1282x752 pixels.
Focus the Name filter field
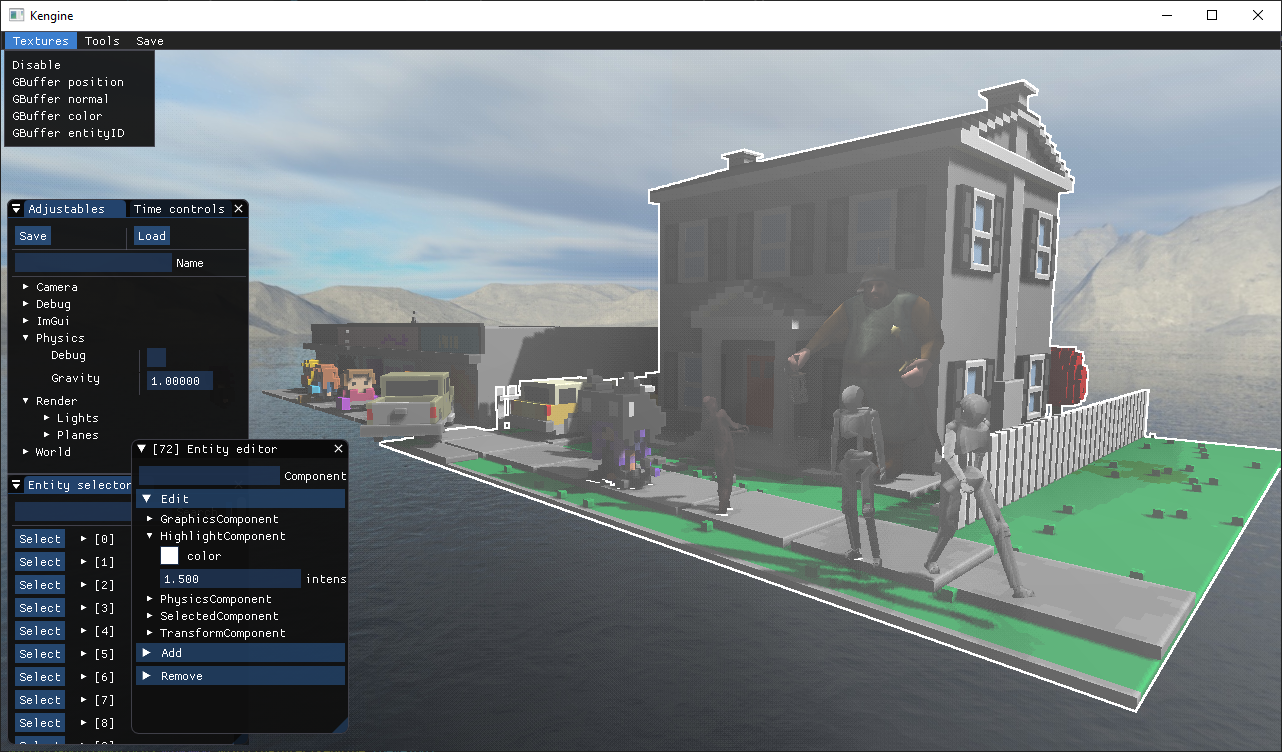click(x=93, y=263)
